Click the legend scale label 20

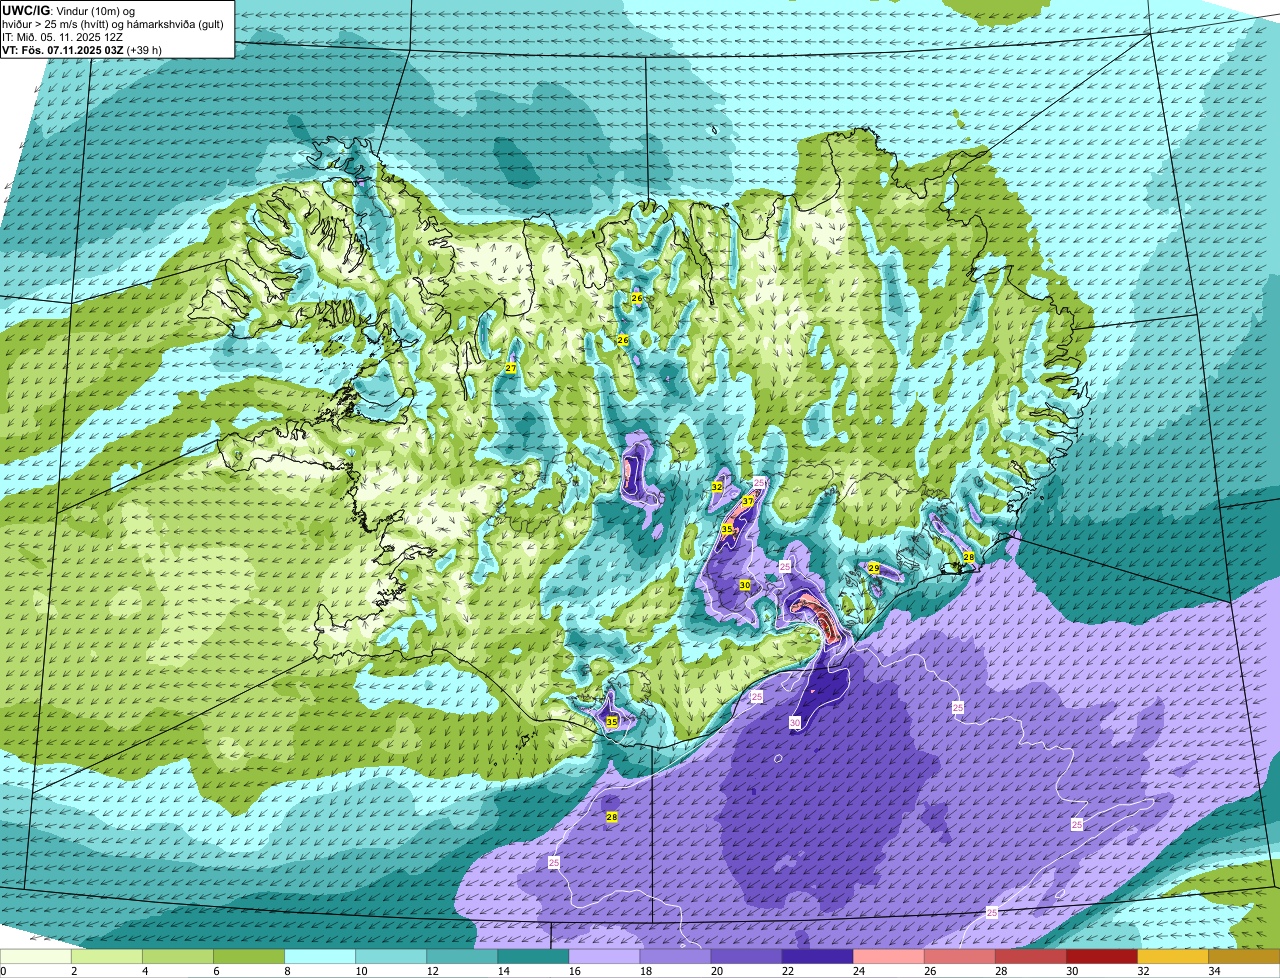click(x=715, y=971)
